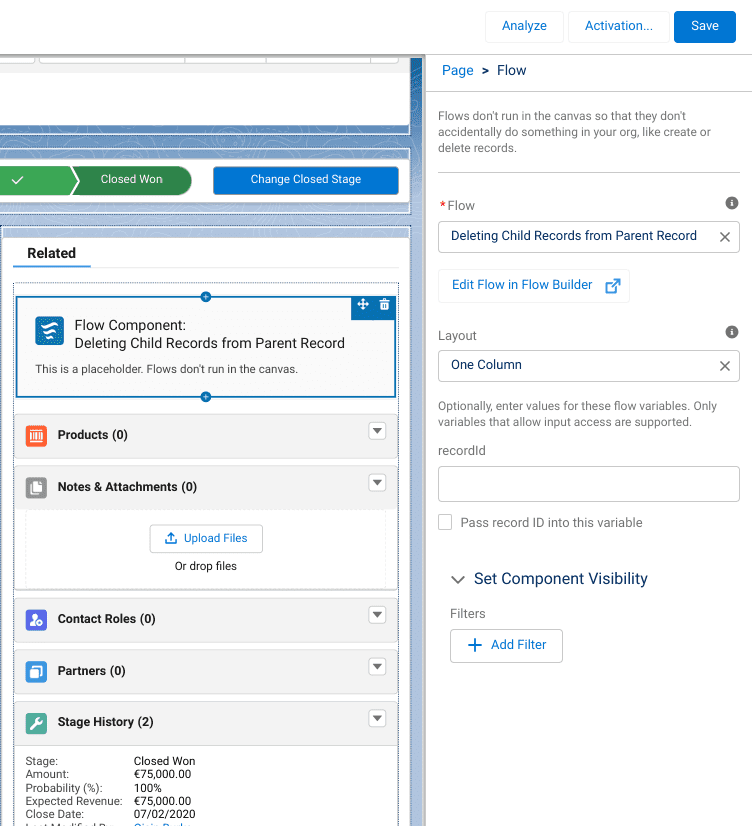Click the bottom insert handle below the Flow component
Viewport: 752px width, 826px height.
coord(206,397)
